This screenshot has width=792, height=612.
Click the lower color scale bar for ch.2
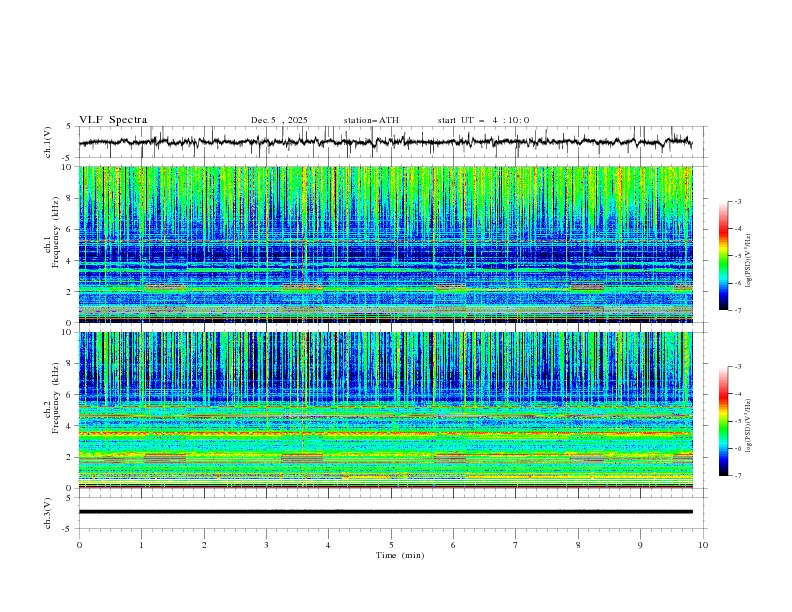coord(724,421)
